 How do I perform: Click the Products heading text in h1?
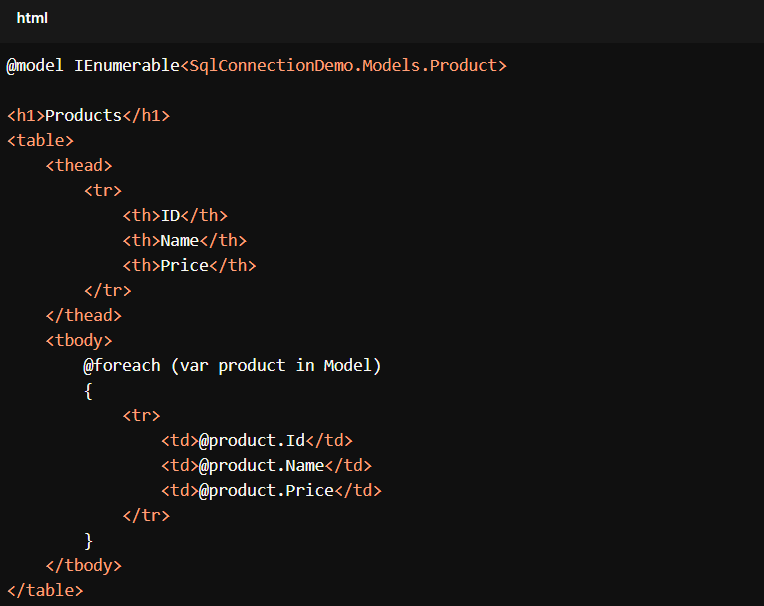point(84,116)
